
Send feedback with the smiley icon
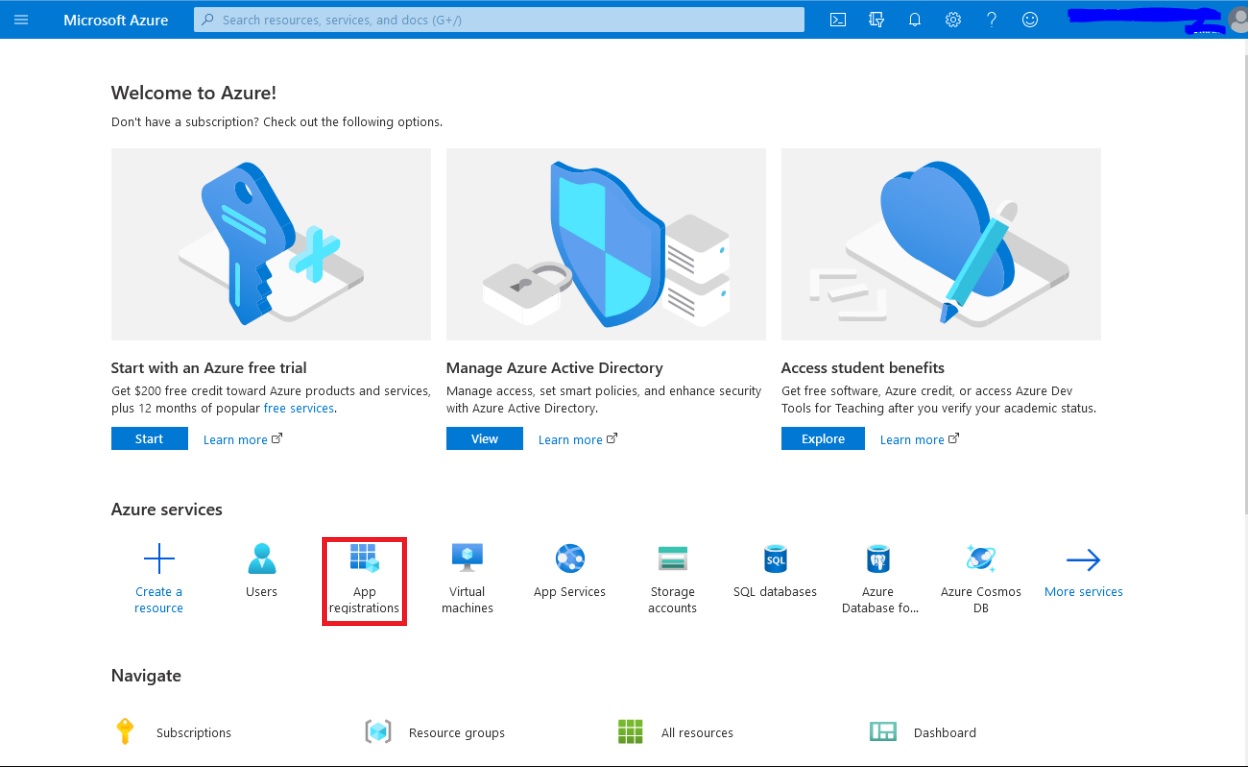point(1030,19)
